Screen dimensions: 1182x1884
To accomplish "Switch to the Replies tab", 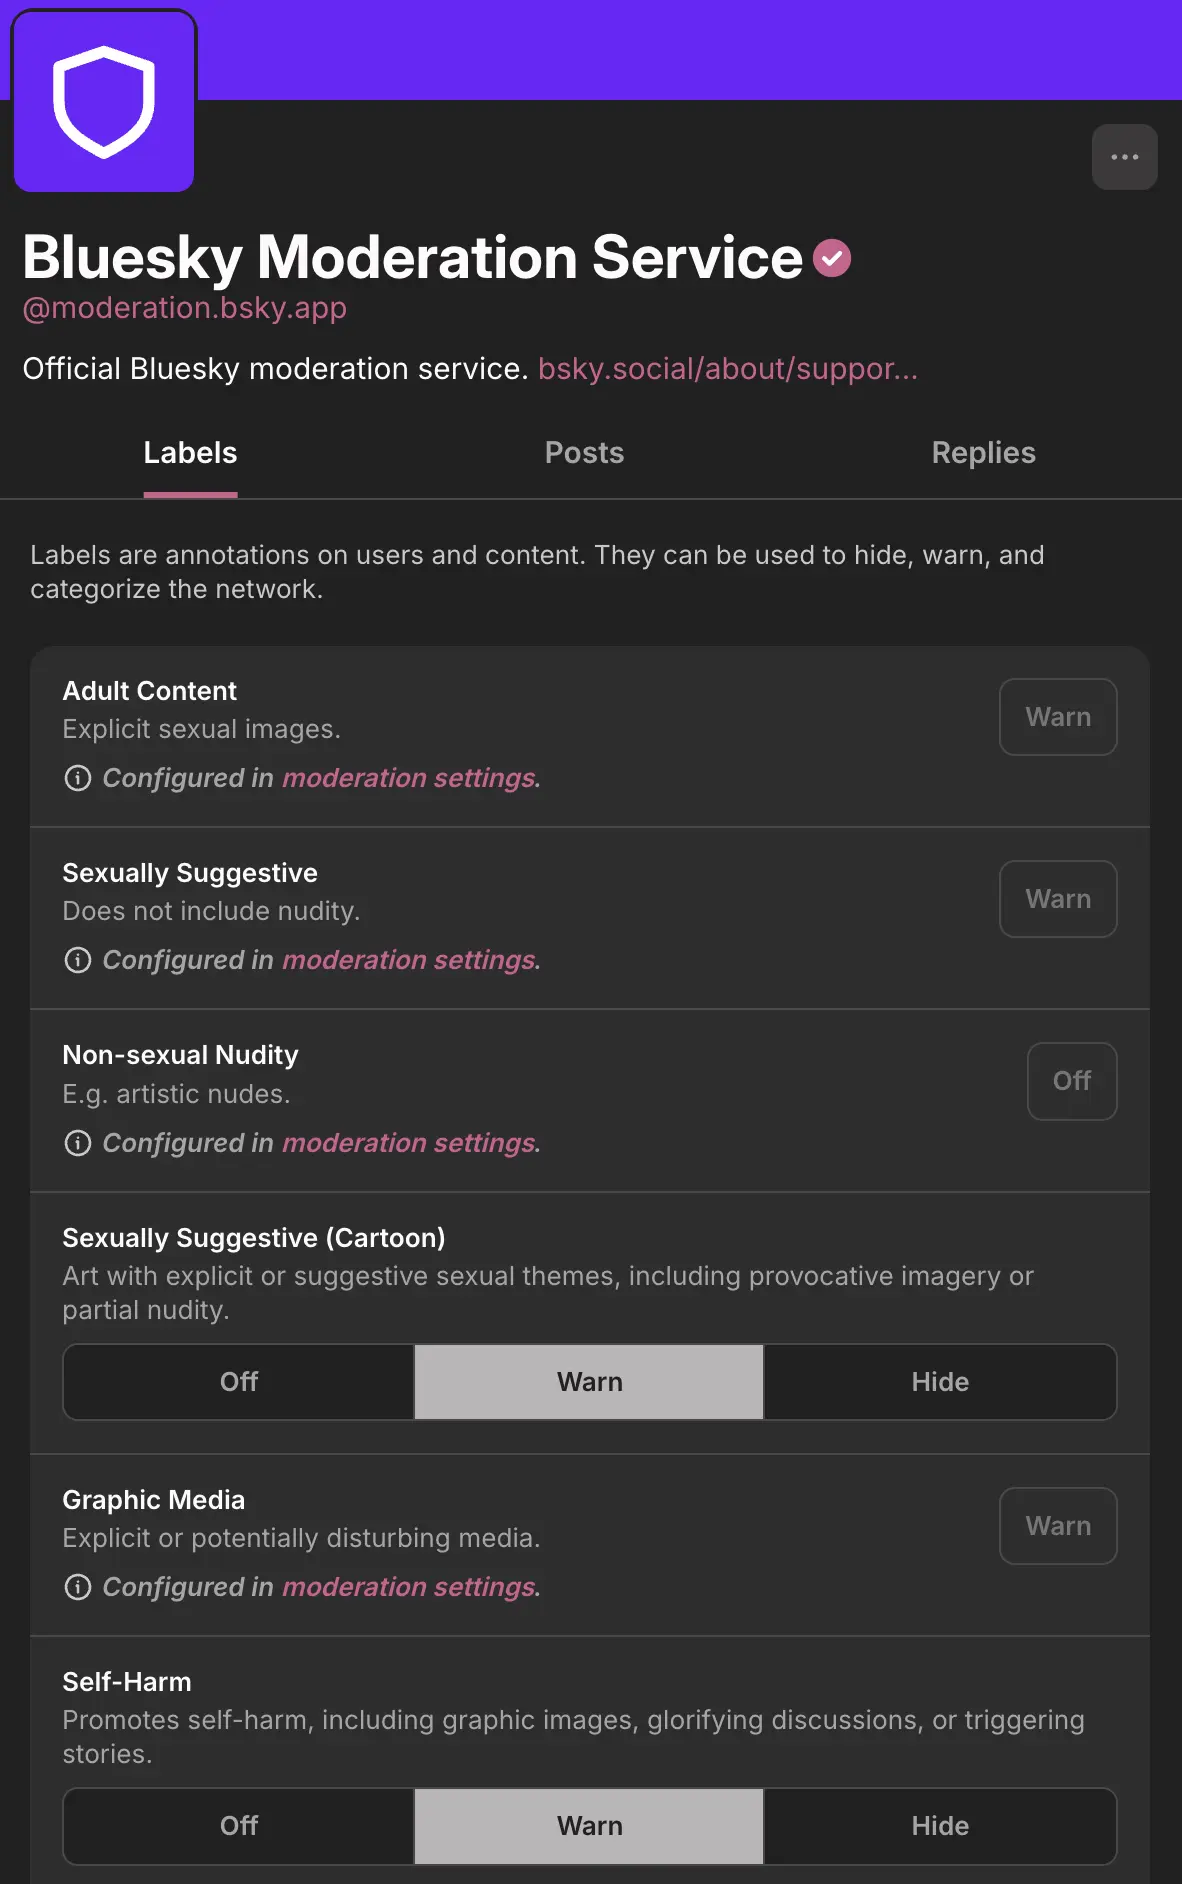I will point(983,453).
